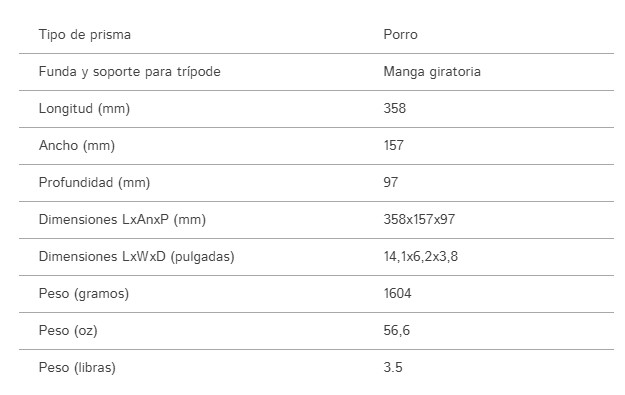
Task: Select 'Dimensiones LxWxD (pulgadas)' label
Action: [136, 257]
